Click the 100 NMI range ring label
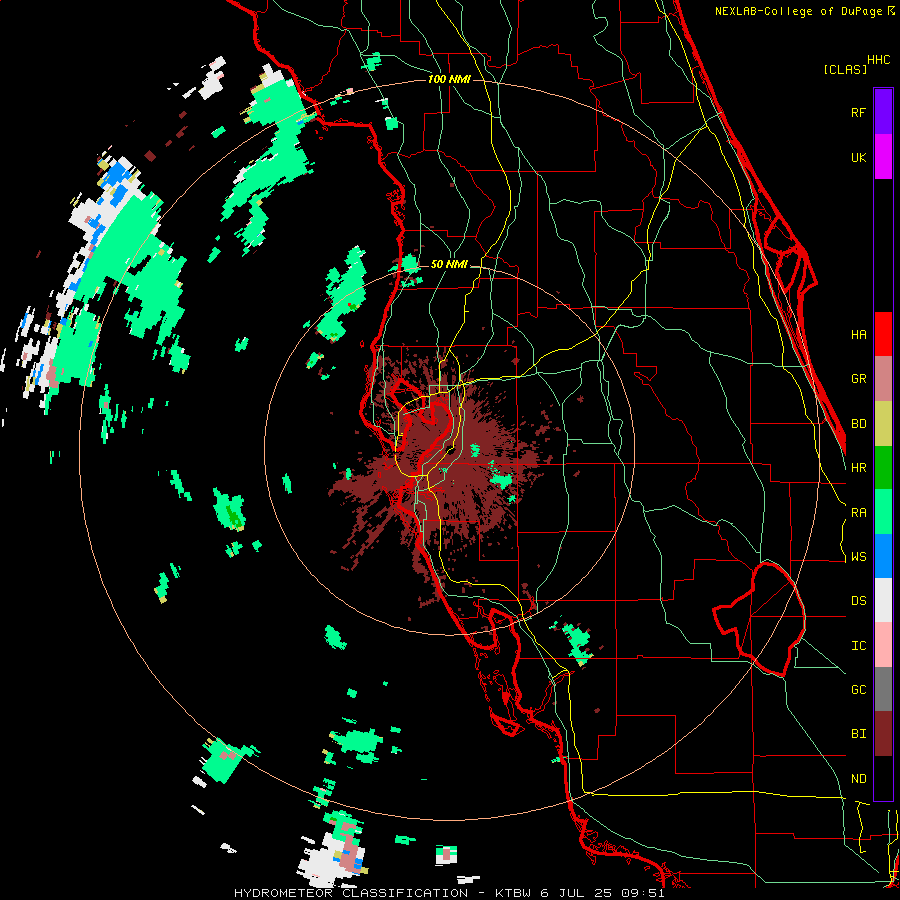Screen dimensions: 900x900 [x=449, y=79]
